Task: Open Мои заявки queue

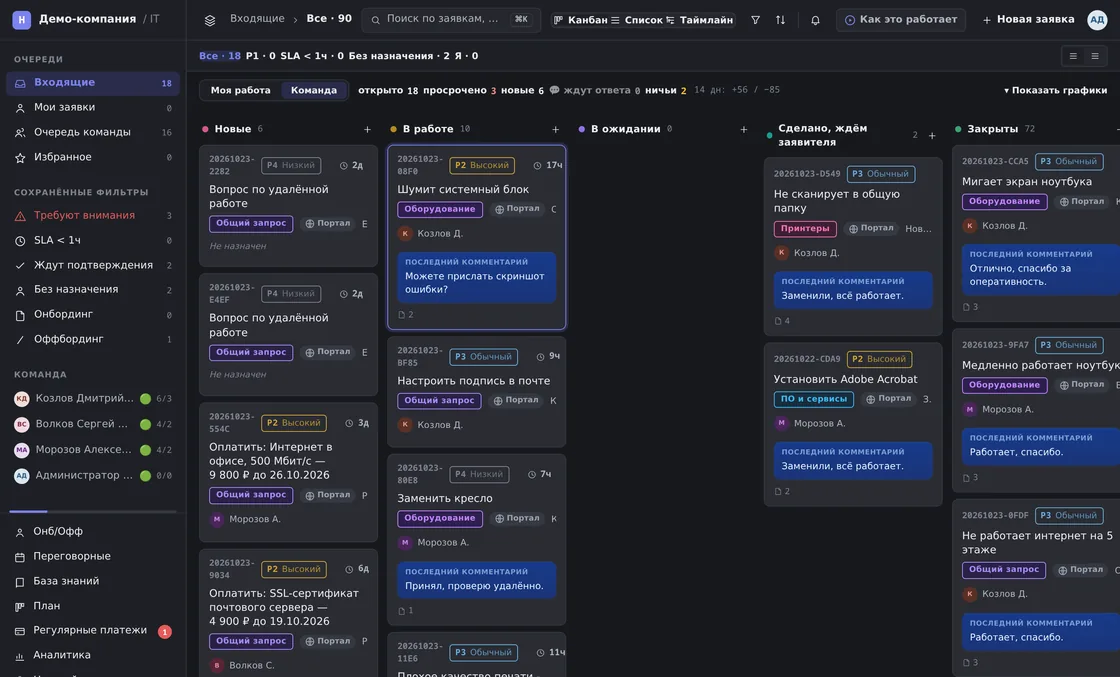Action: coord(93,107)
